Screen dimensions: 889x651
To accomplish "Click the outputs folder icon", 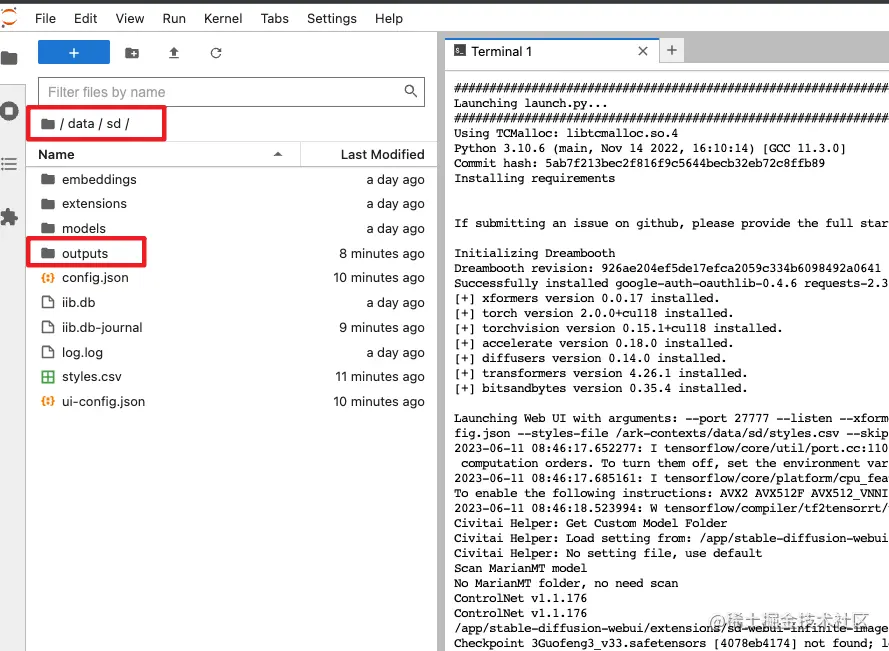I will [x=48, y=253].
